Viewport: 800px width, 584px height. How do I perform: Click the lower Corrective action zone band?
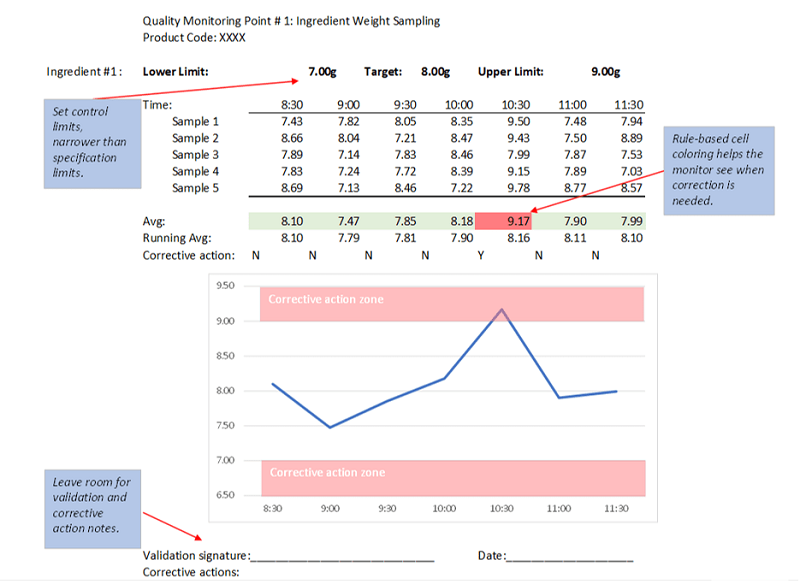454,478
